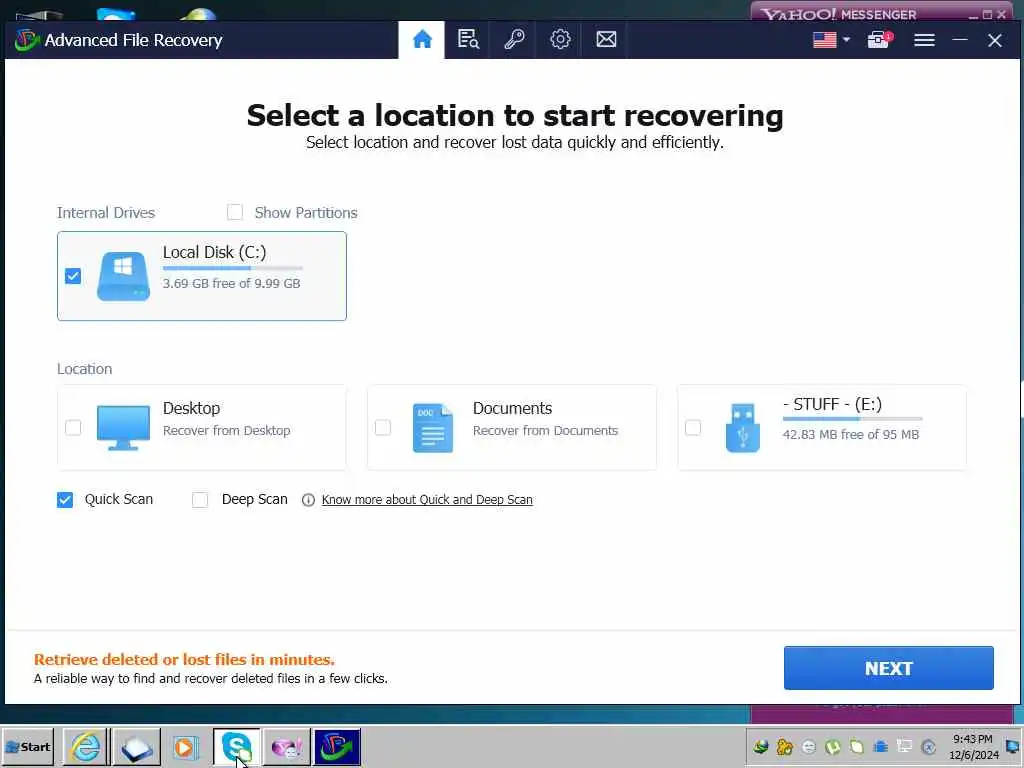The width and height of the screenshot is (1024, 768).
Task: Click the STUFF (E:) usage bar
Action: [852, 419]
